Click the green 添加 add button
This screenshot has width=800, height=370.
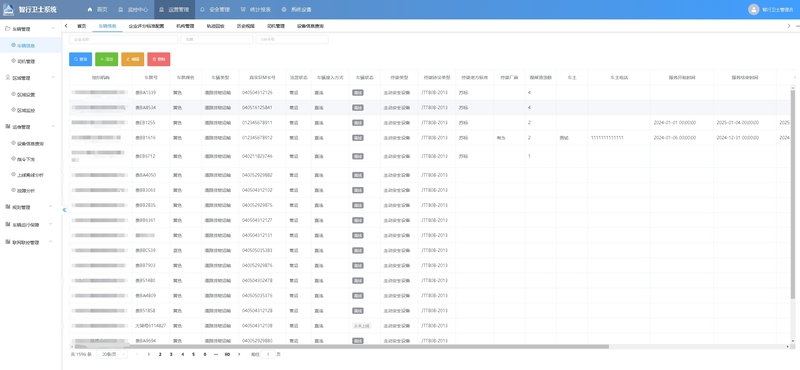pyautogui.click(x=107, y=59)
